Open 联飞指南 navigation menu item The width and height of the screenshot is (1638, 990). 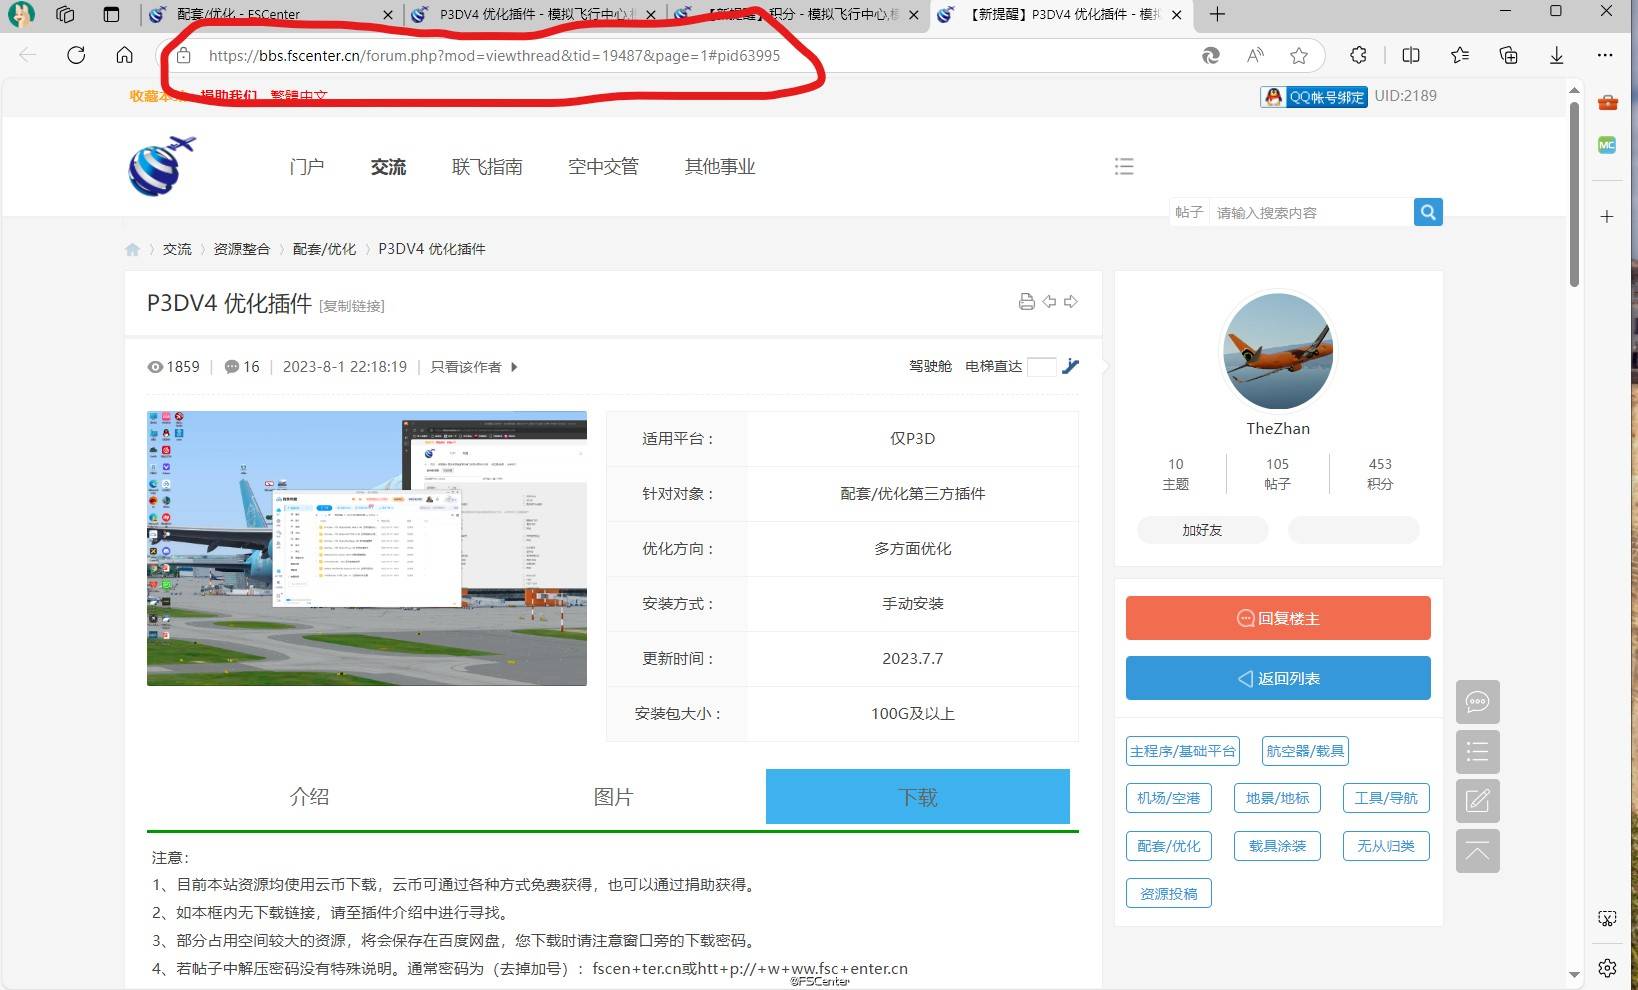coord(487,166)
